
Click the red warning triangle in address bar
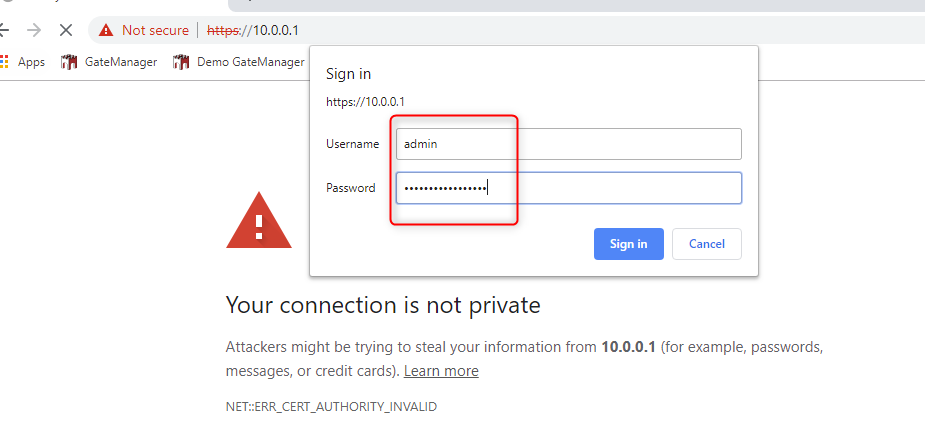(106, 30)
